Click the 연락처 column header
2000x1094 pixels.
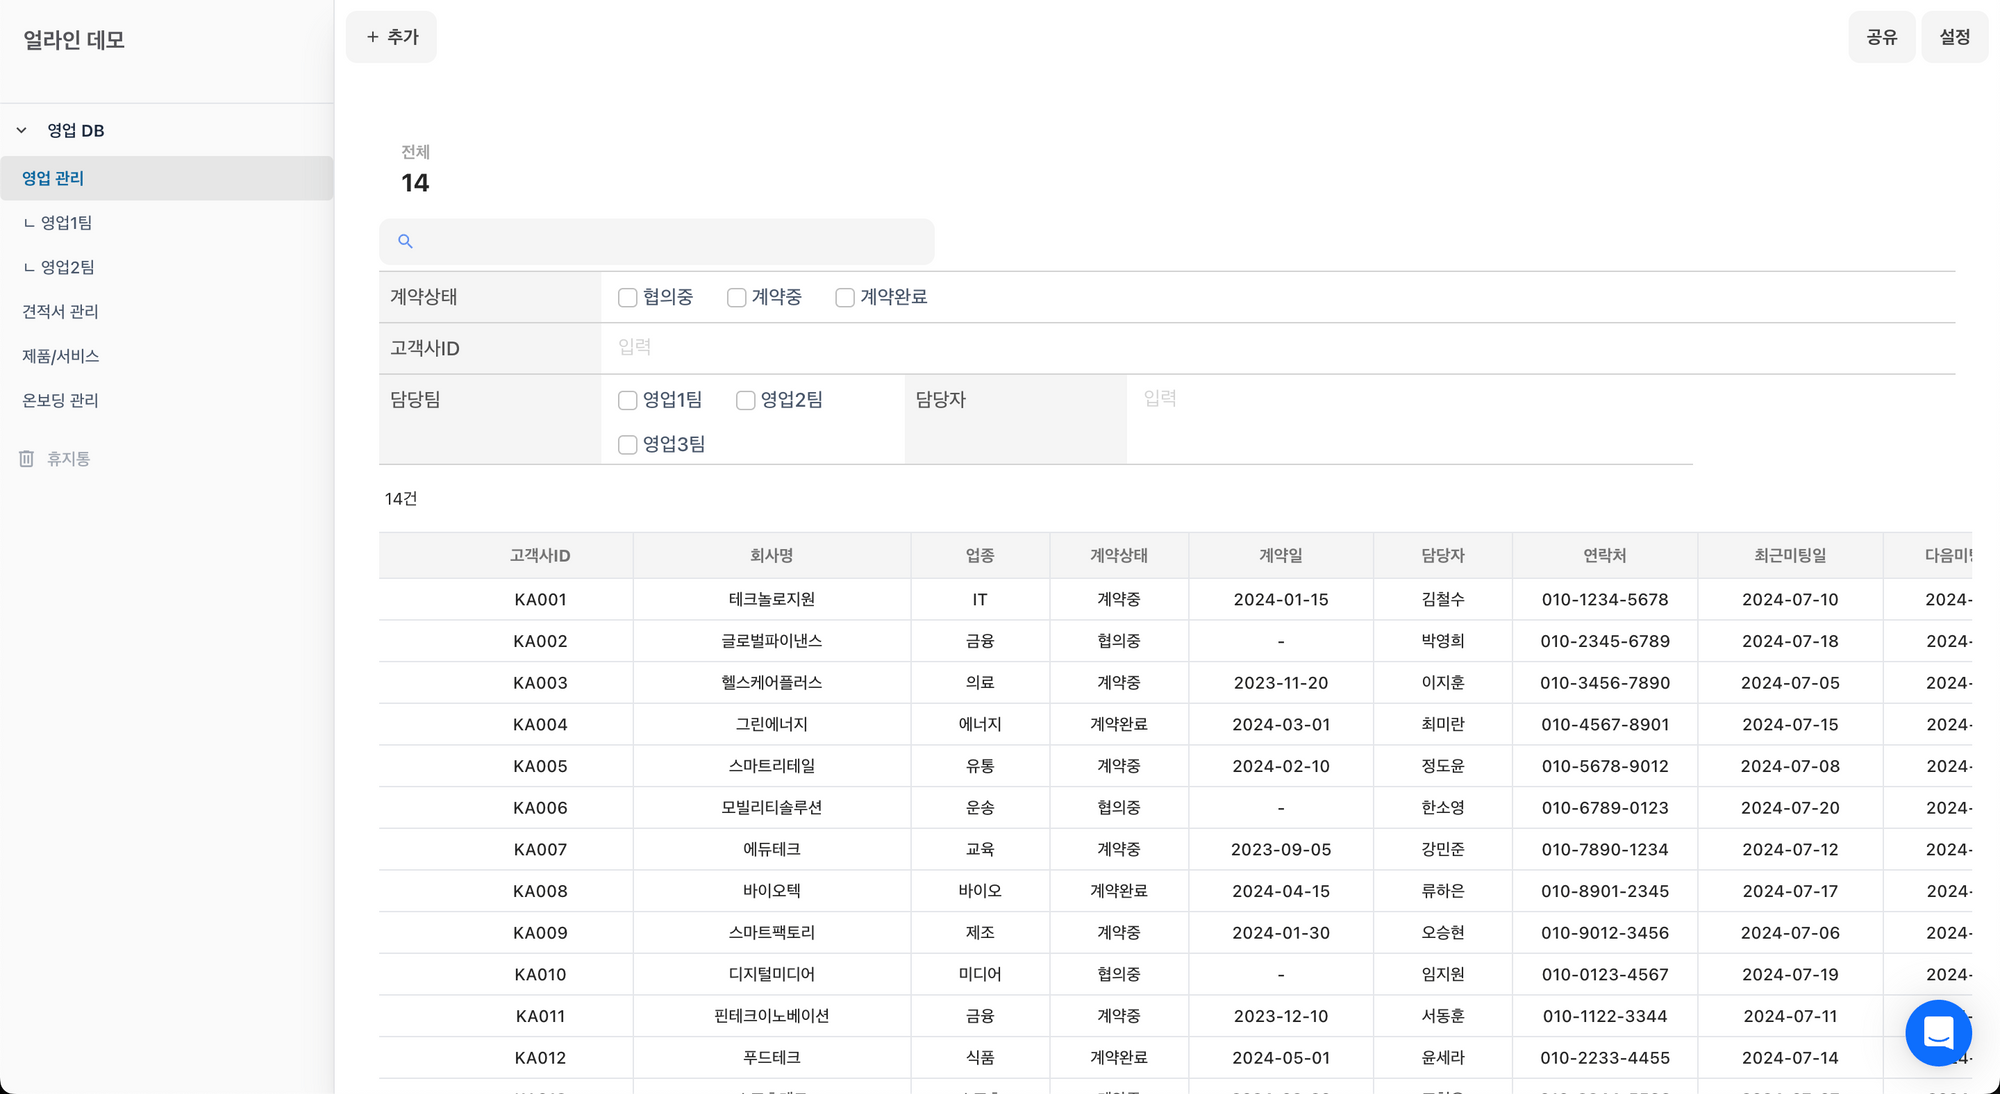click(1604, 555)
